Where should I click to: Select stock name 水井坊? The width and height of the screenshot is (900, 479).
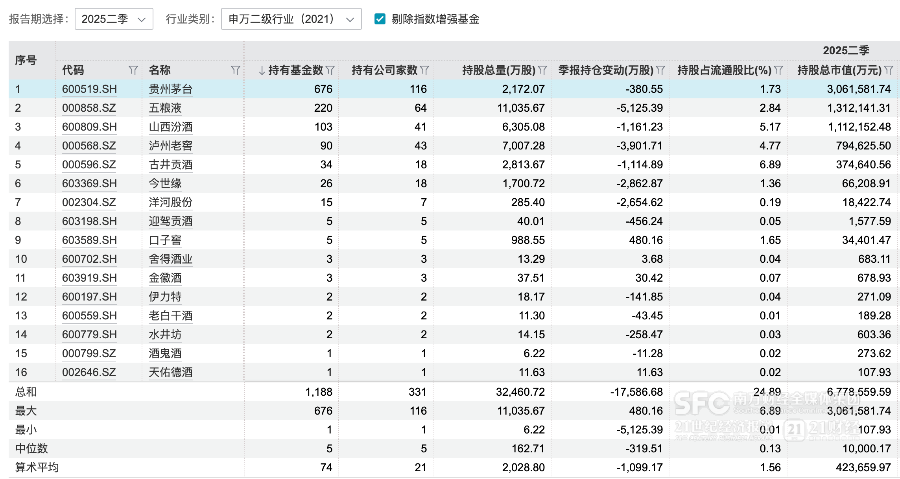[x=165, y=334]
